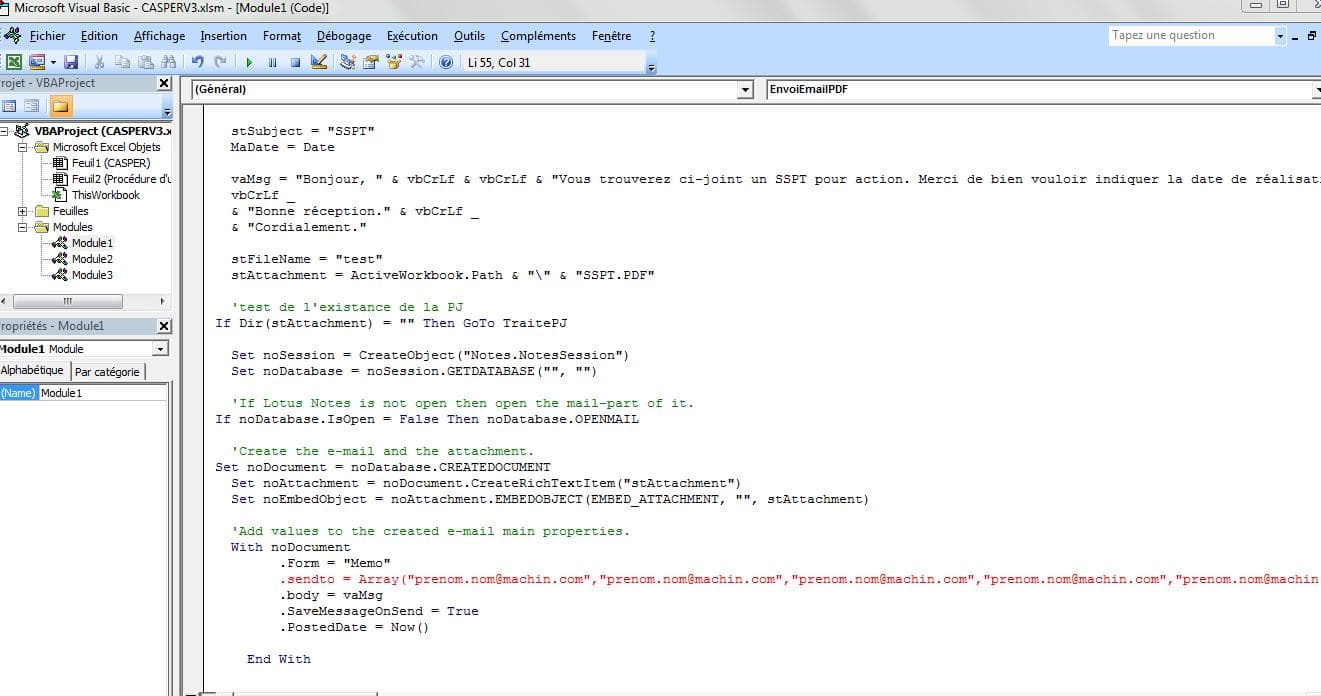Click the Stop (reset) execution icon
Image resolution: width=1321 pixels, height=696 pixels.
click(x=295, y=62)
